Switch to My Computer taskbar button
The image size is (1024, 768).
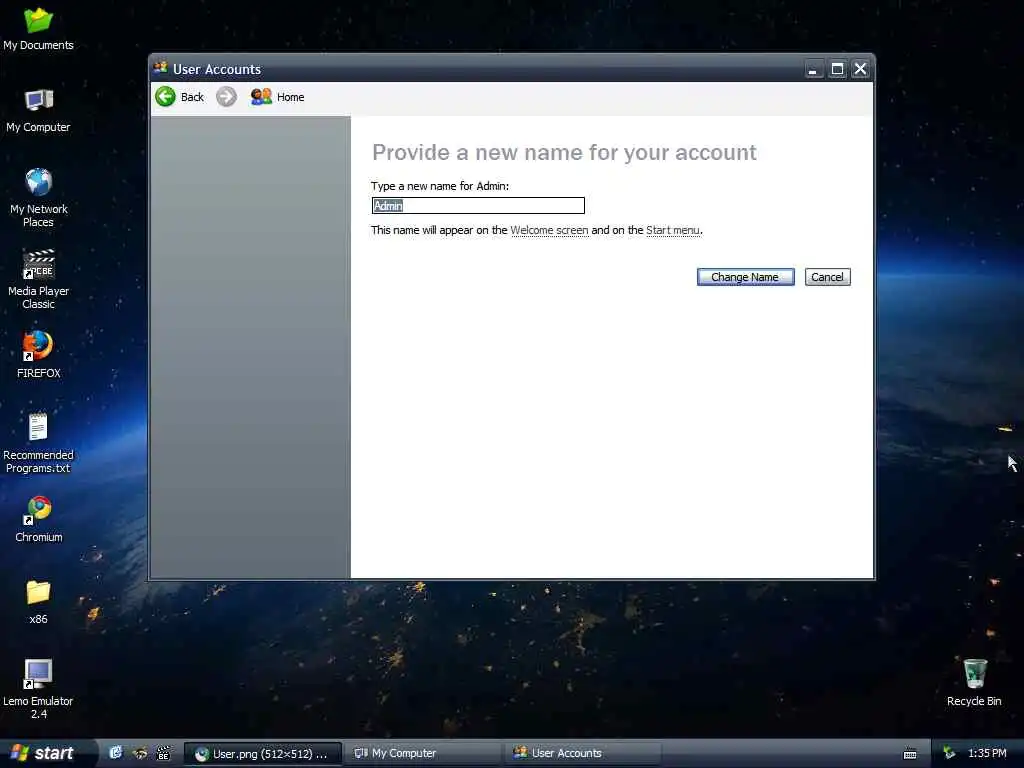pos(424,754)
